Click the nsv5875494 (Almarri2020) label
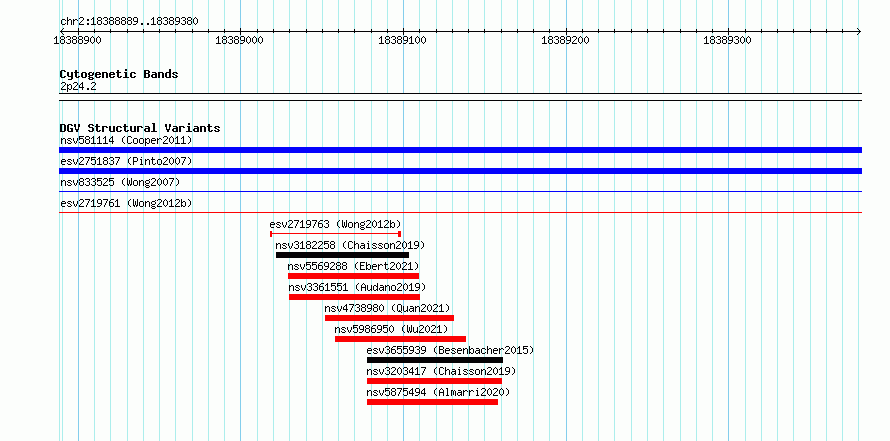 click(x=439, y=392)
